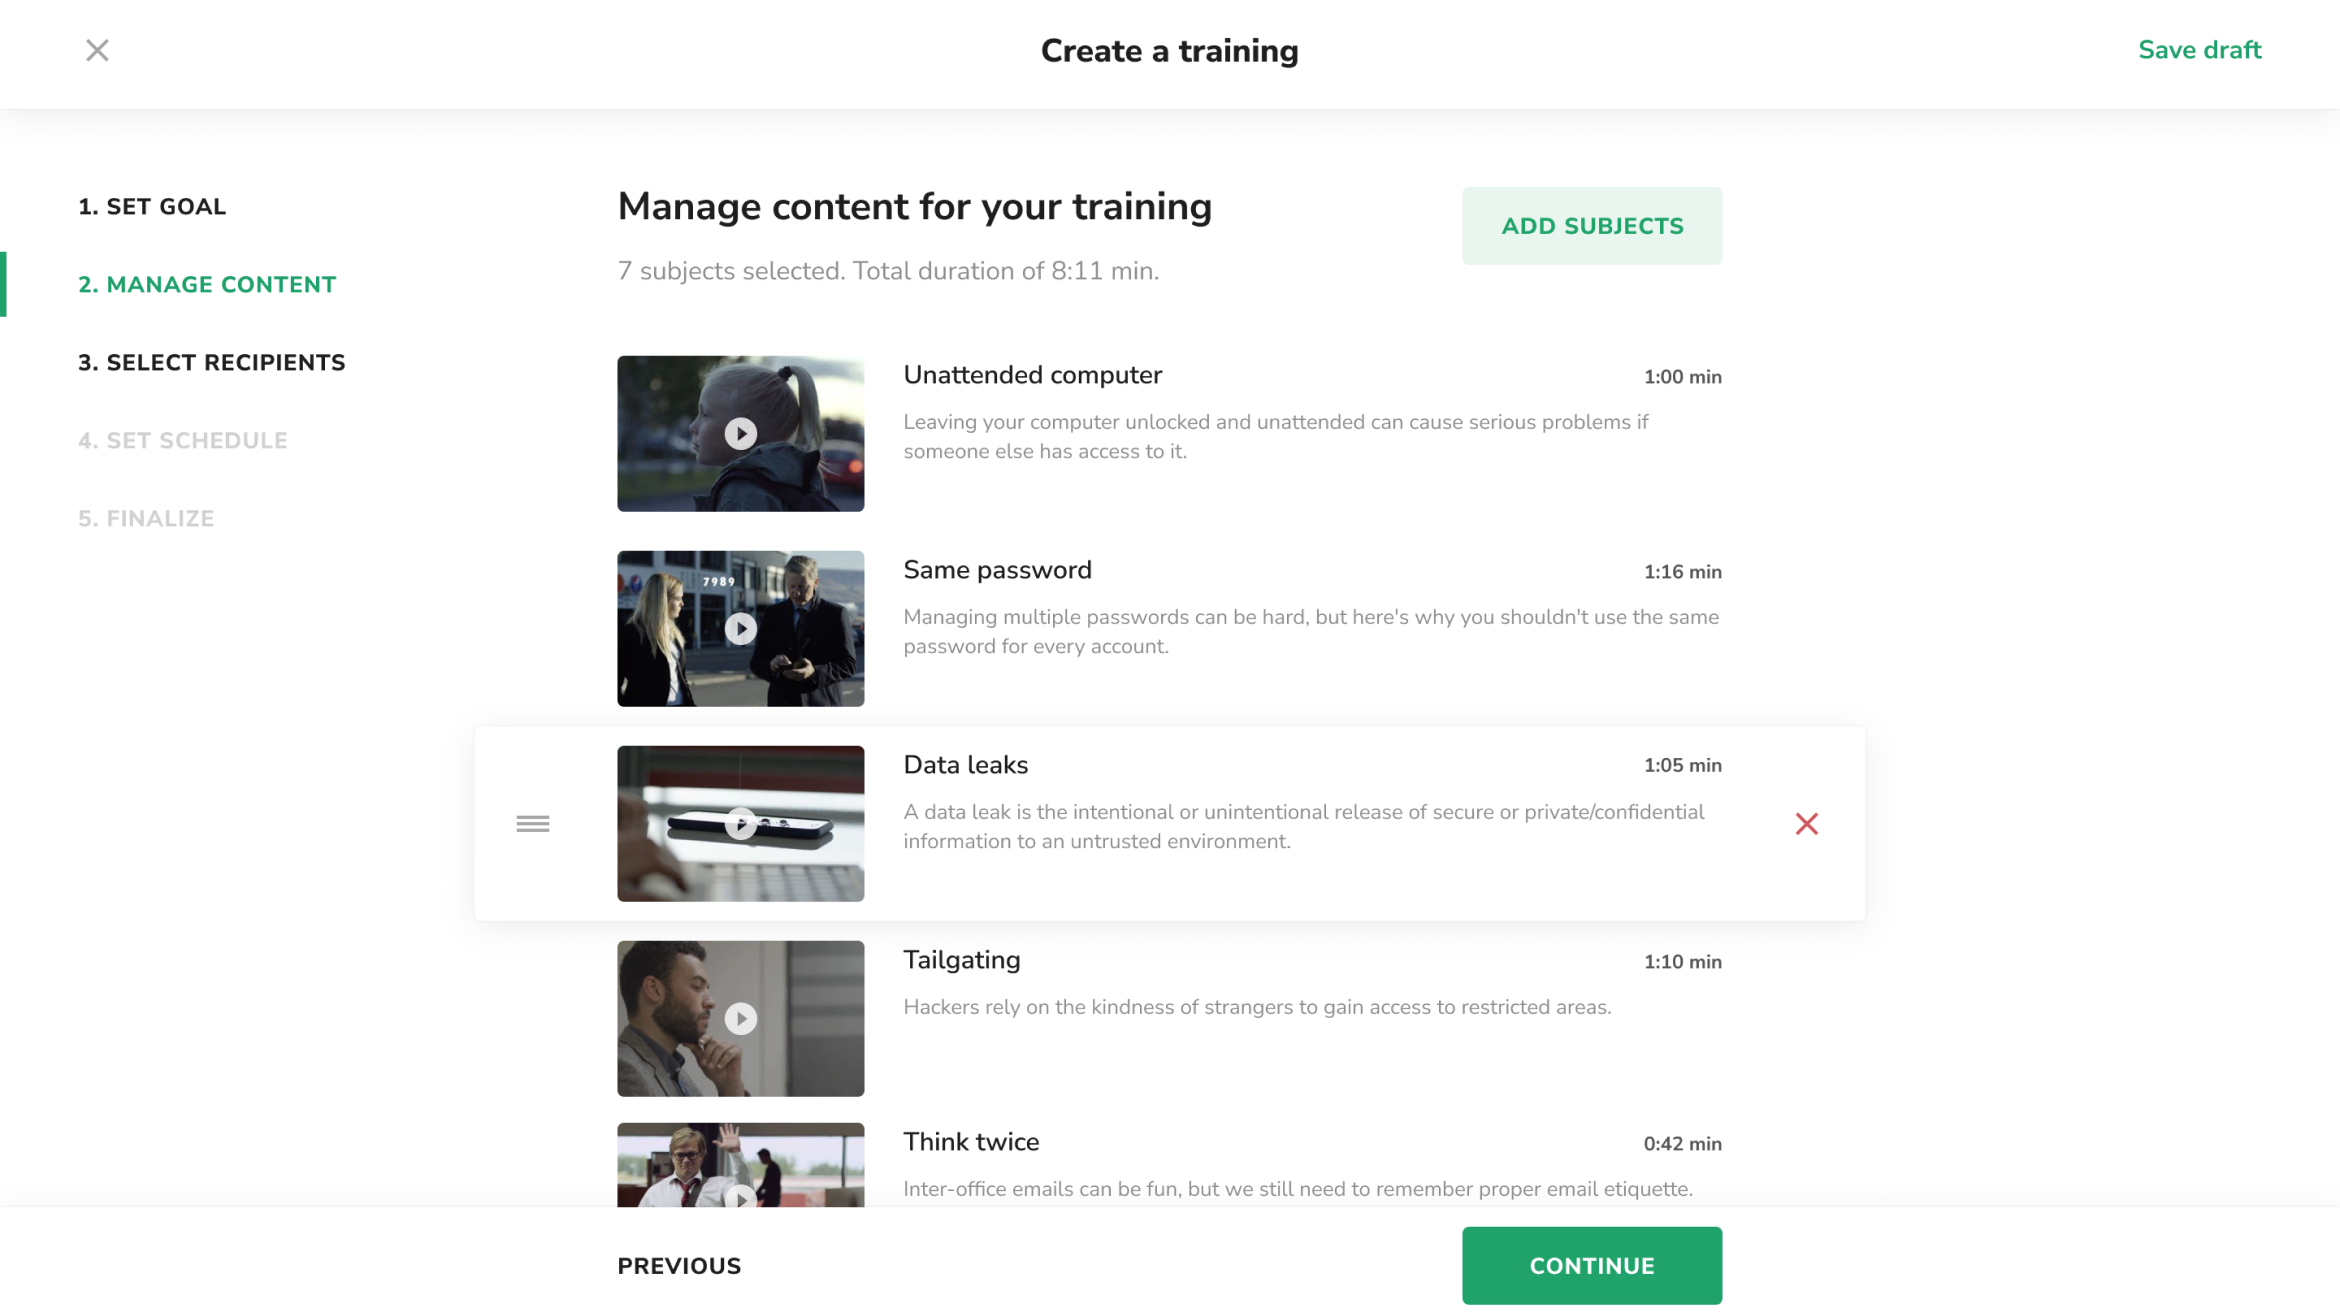Select the Unattended computer title

[x=1032, y=375]
